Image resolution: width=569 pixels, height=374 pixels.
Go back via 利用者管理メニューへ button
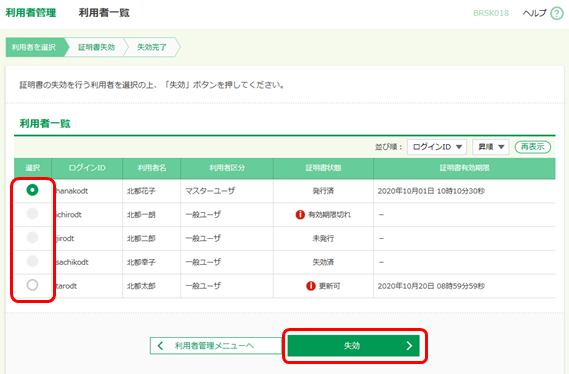click(216, 345)
